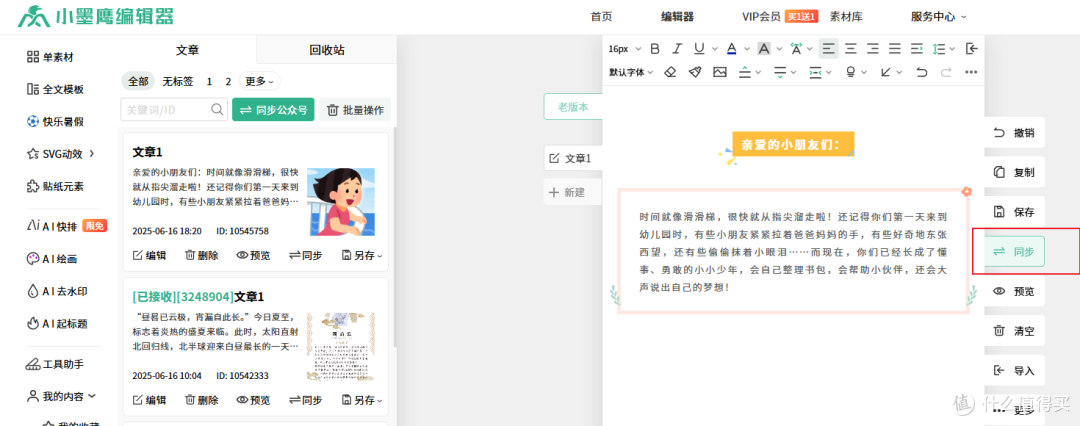Click the redo arrow in the editor toolbar

(946, 72)
